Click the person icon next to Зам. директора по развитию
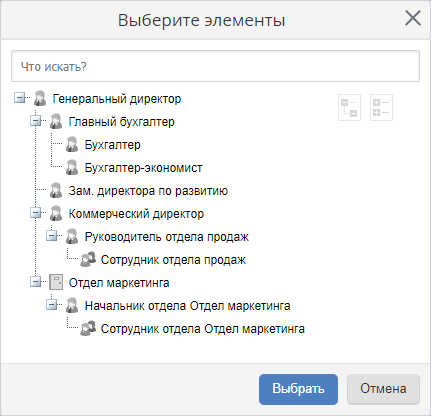 pos(56,190)
